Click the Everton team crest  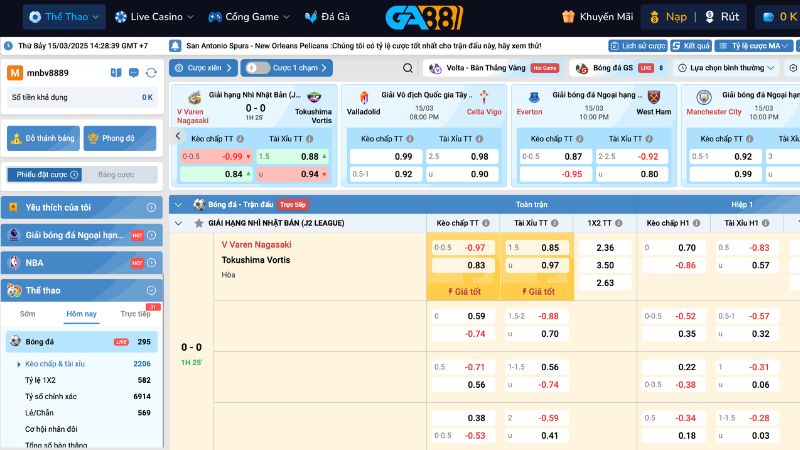point(534,97)
